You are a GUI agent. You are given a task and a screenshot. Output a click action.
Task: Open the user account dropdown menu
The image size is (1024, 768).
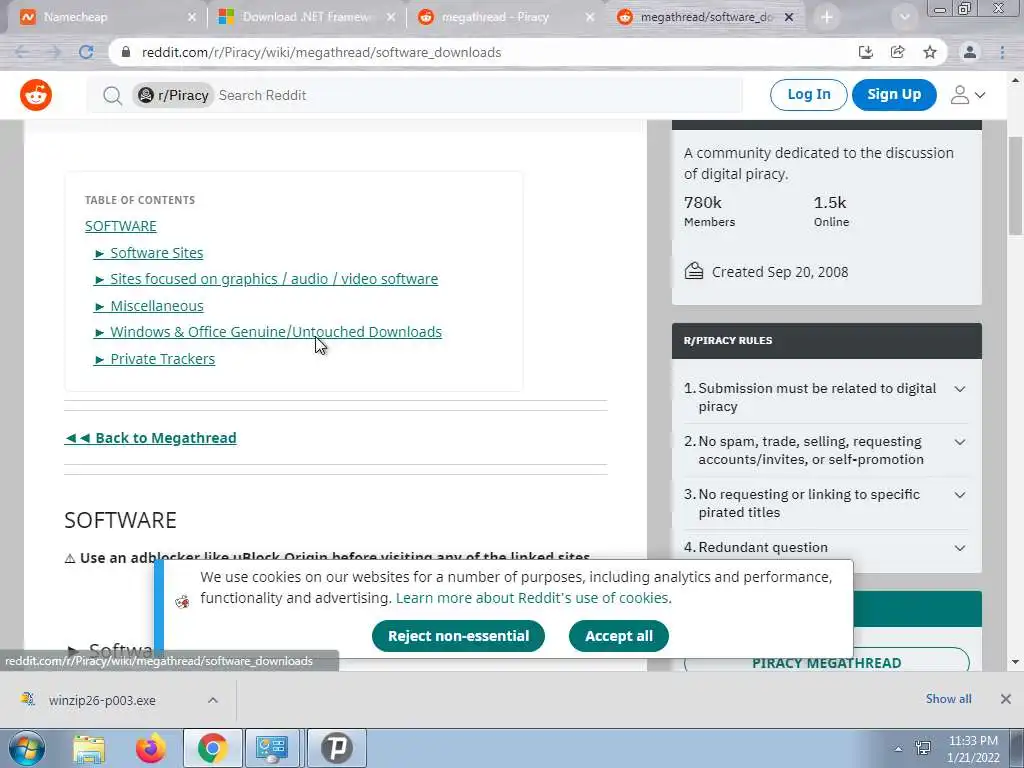(967, 95)
